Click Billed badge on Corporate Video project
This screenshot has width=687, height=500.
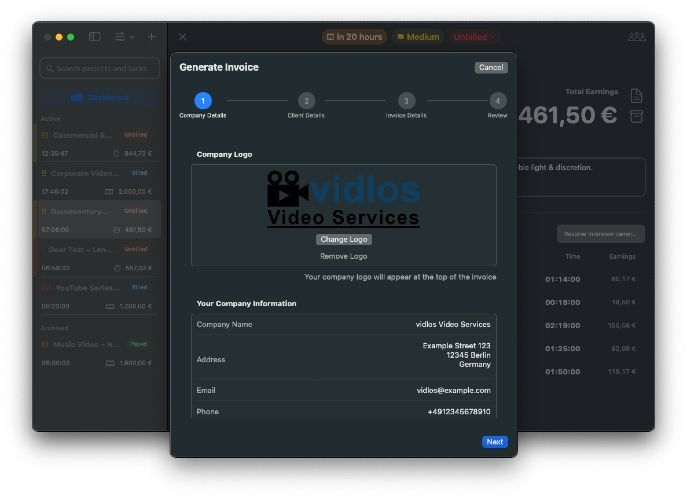tap(139, 173)
